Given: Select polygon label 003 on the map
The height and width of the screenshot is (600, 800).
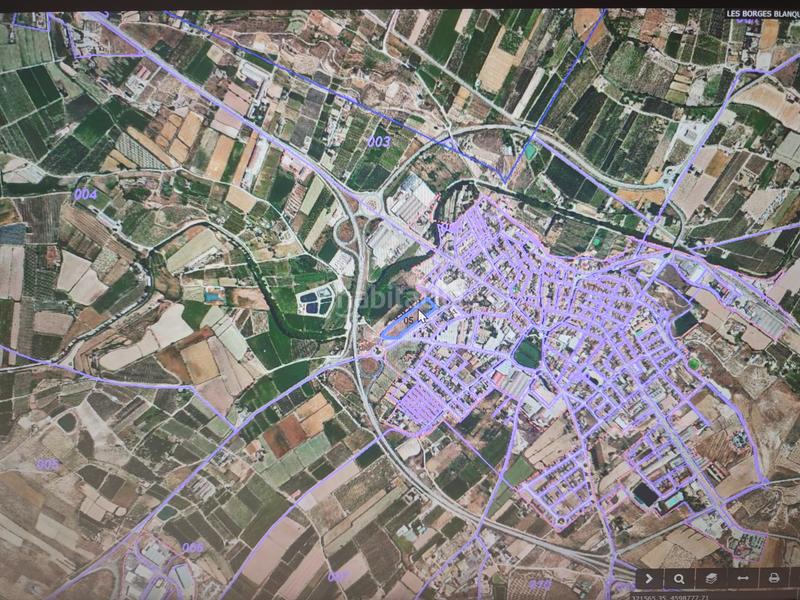Looking at the screenshot, I should click(x=378, y=142).
